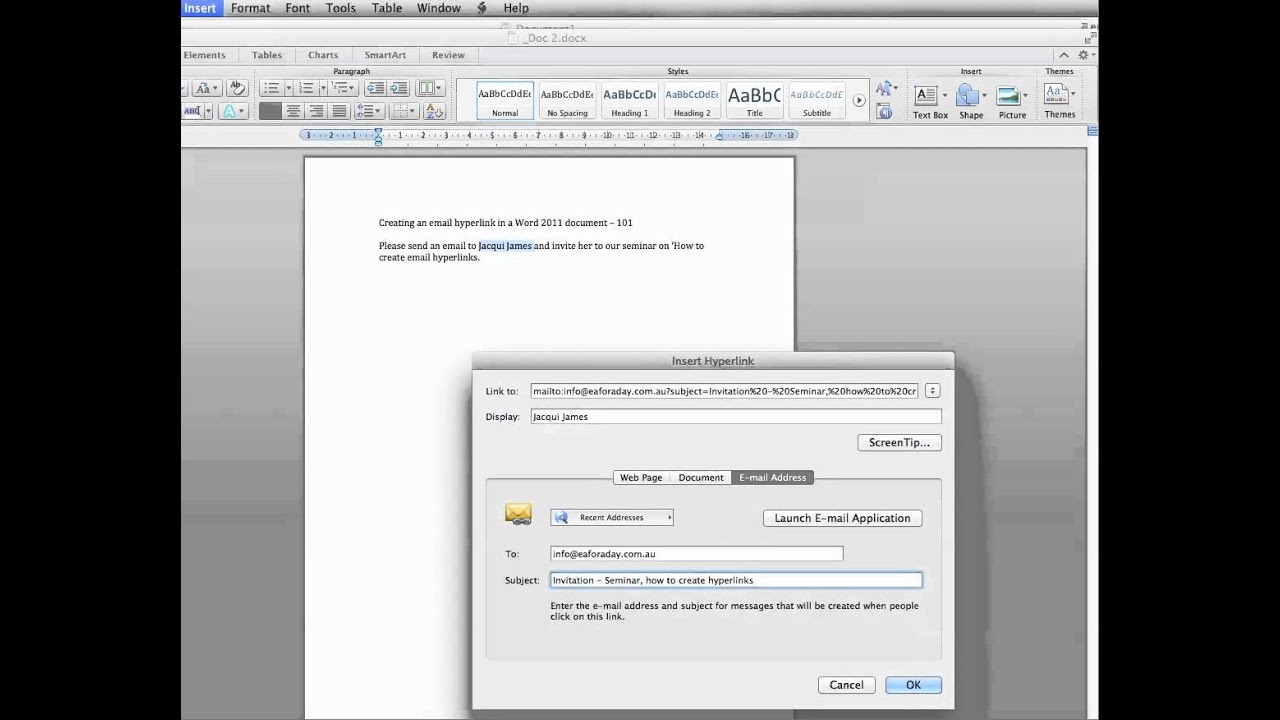This screenshot has width=1280, height=720.
Task: Open the Link to history dropdown arrow
Action: 932,391
